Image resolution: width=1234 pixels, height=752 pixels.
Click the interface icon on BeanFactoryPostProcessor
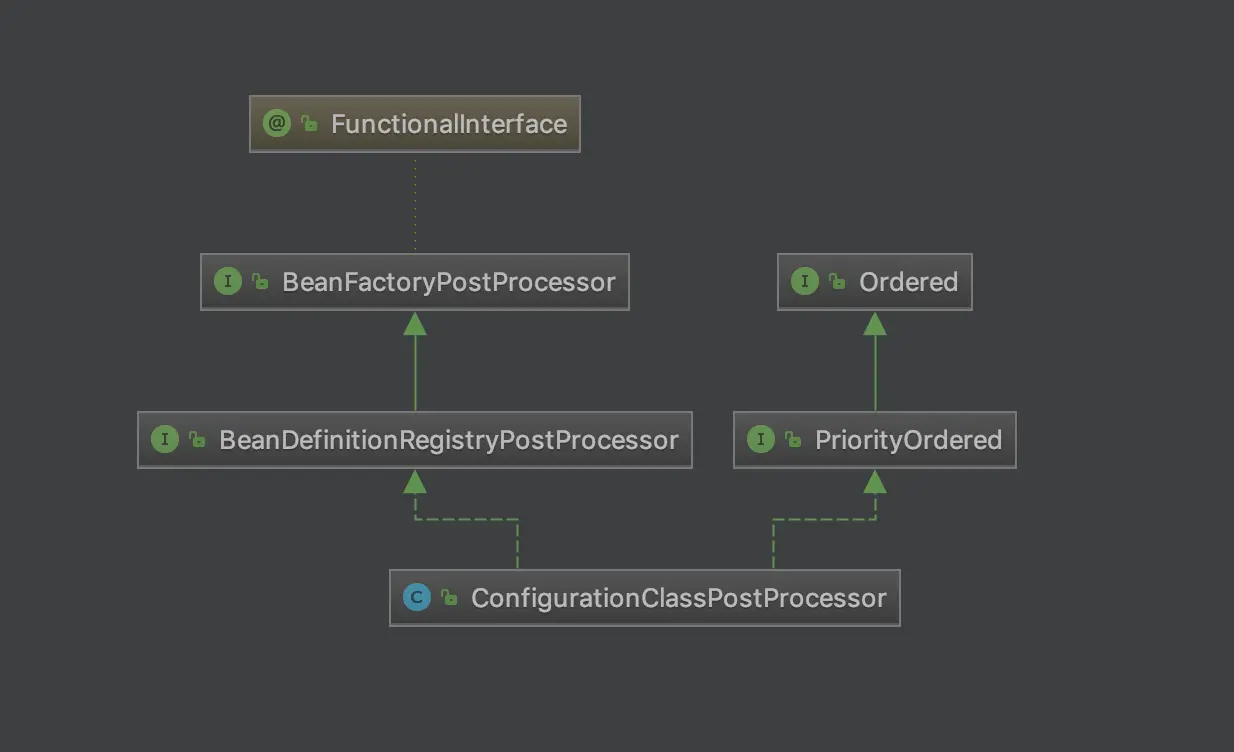click(228, 281)
